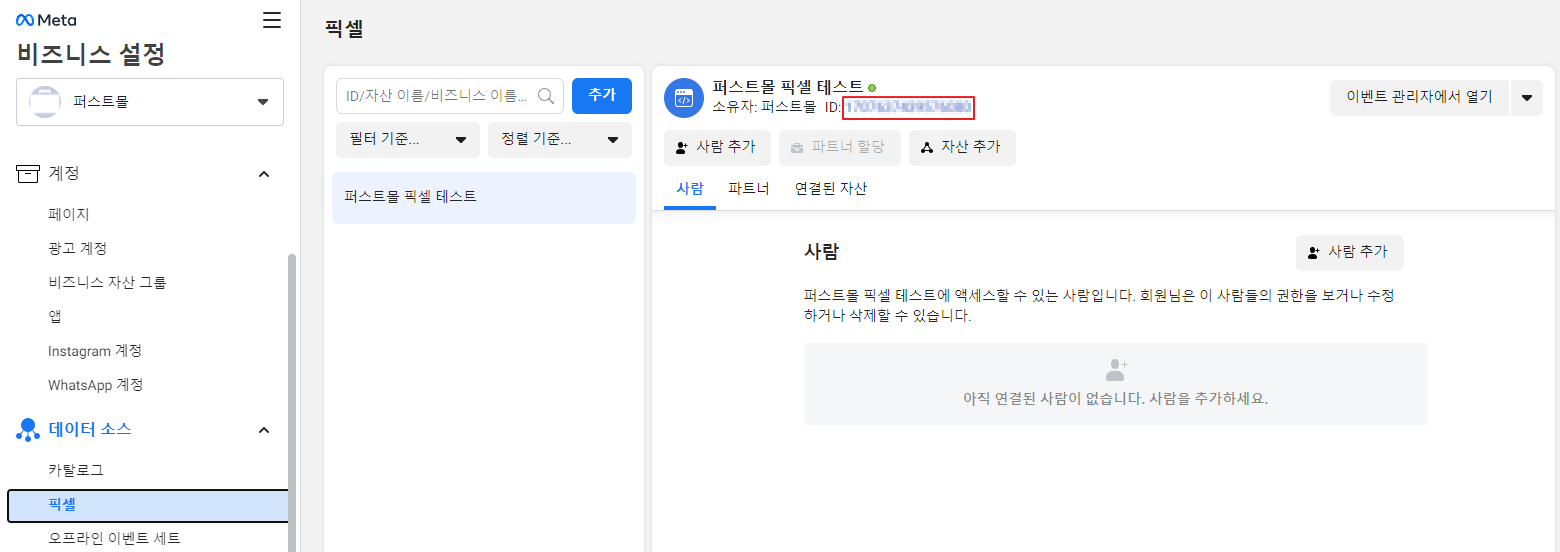Click the 데이터 소스 icon
1560x552 pixels.
(28, 430)
